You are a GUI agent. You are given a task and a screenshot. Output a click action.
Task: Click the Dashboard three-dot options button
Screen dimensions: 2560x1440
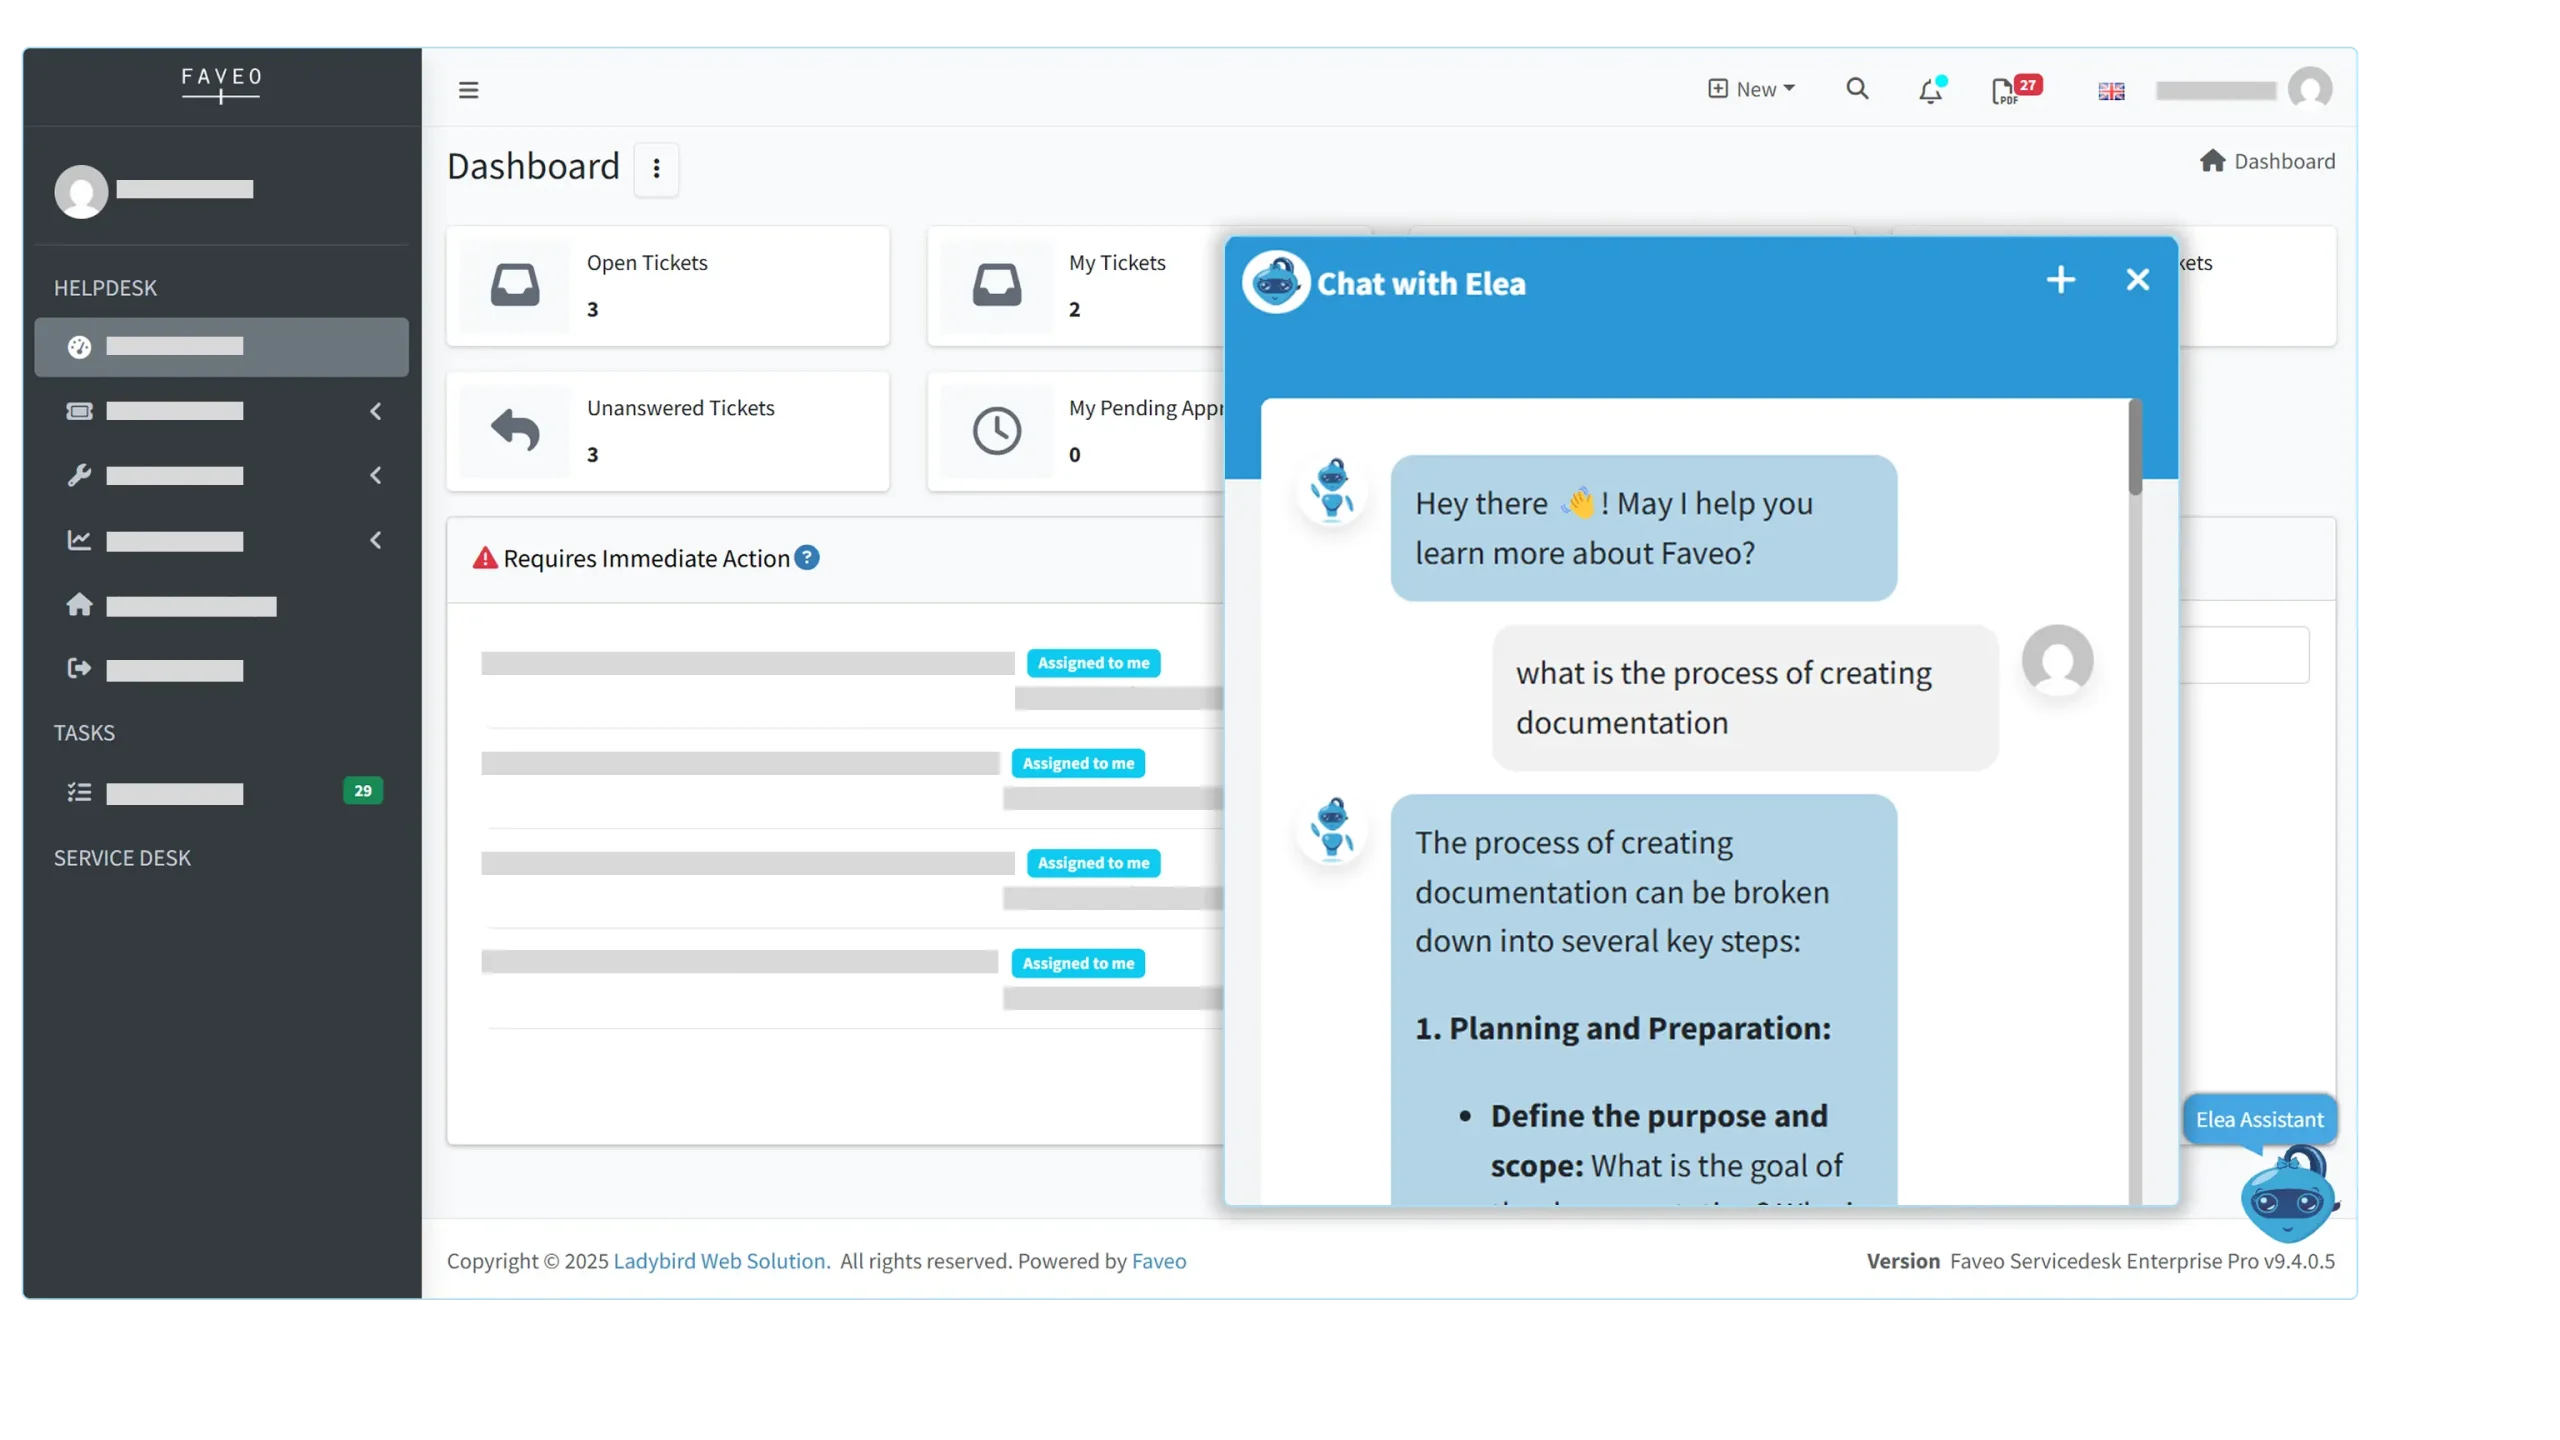point(656,168)
